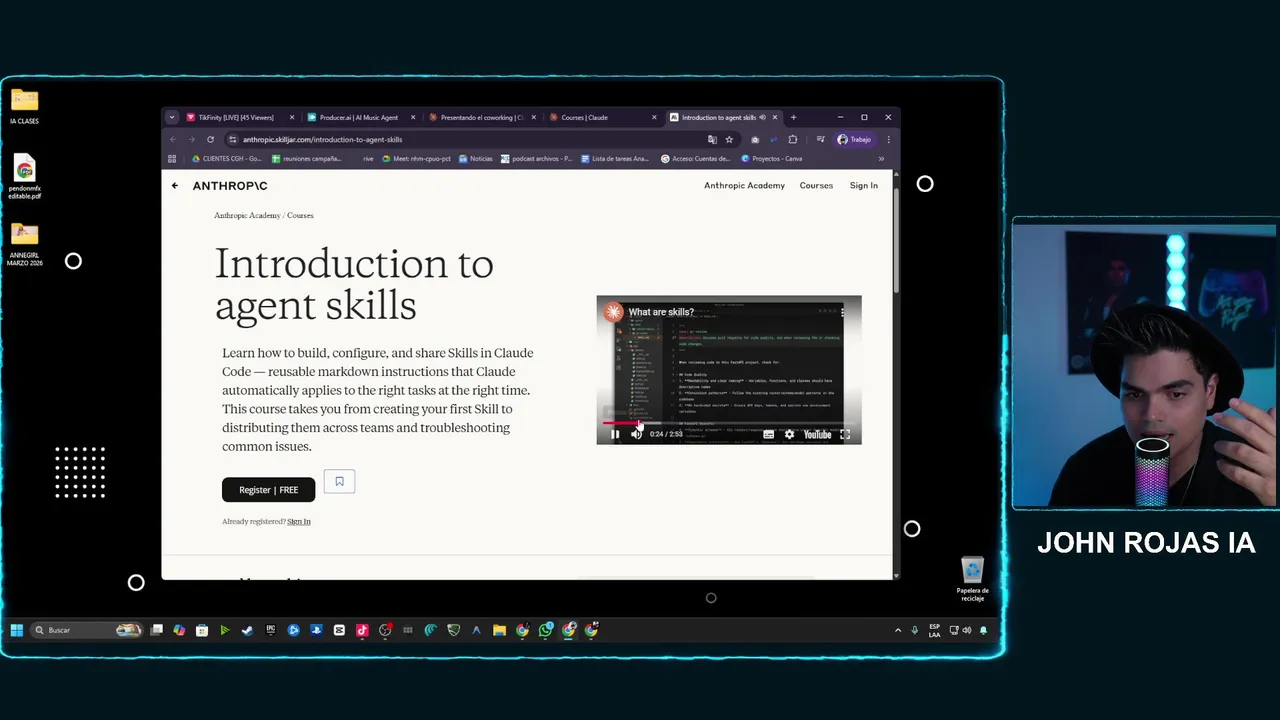Open Epic Games launcher on taskbar
Screen dimensions: 1280x720
(270, 630)
